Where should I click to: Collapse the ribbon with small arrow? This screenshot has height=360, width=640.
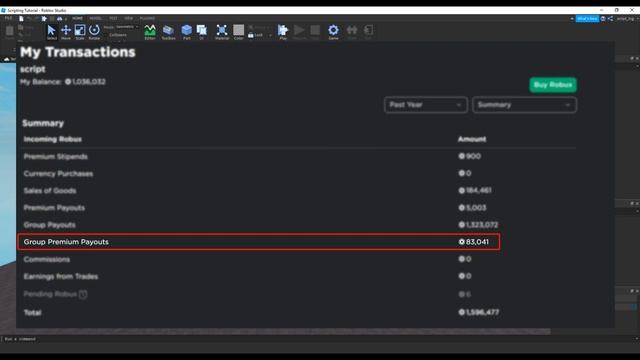(x=572, y=19)
